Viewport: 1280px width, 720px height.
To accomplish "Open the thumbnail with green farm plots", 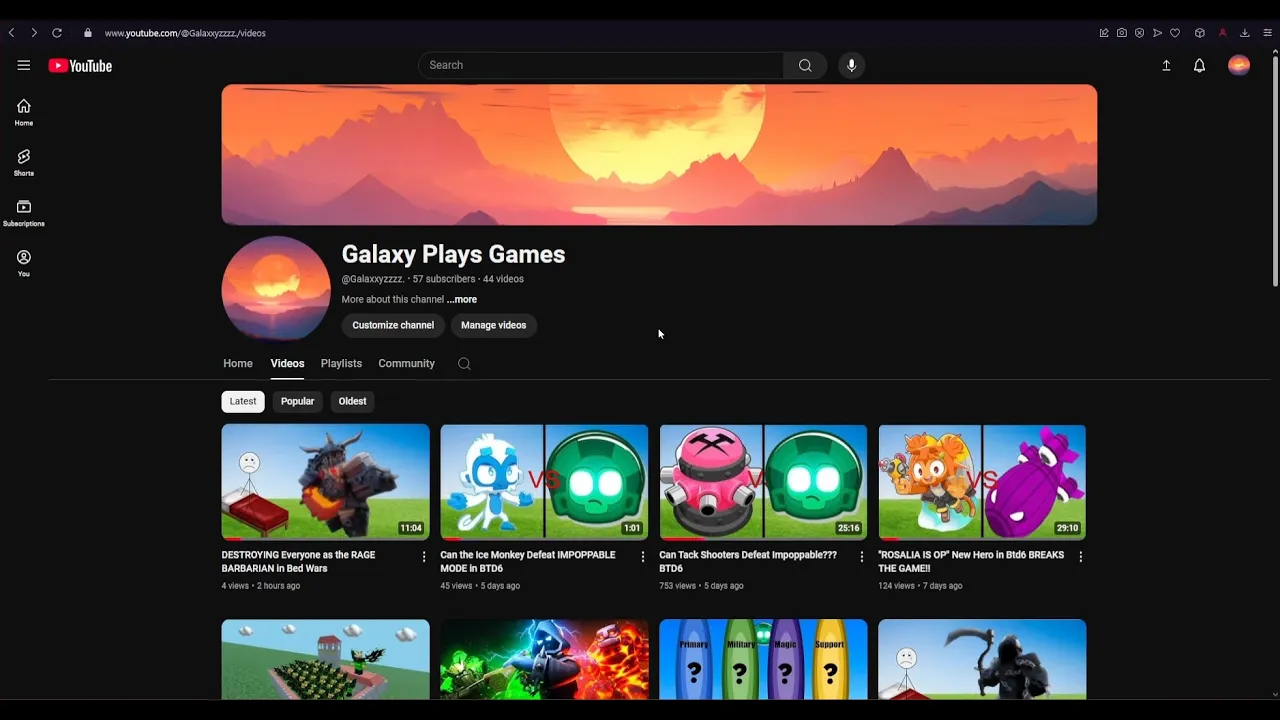I will [325, 659].
